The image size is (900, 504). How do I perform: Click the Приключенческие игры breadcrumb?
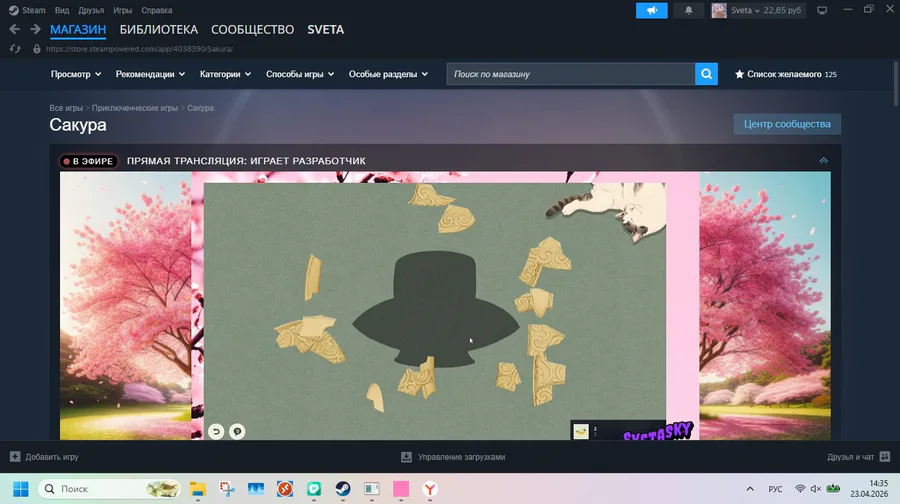click(135, 108)
